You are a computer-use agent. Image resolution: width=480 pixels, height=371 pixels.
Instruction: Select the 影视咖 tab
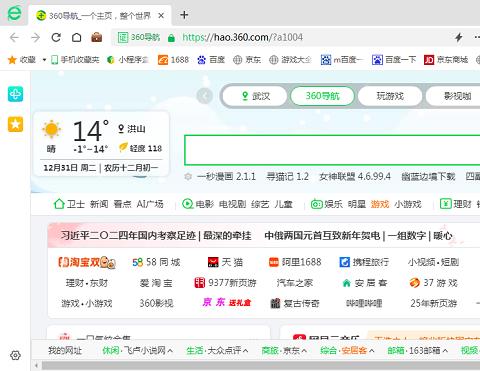[457, 96]
